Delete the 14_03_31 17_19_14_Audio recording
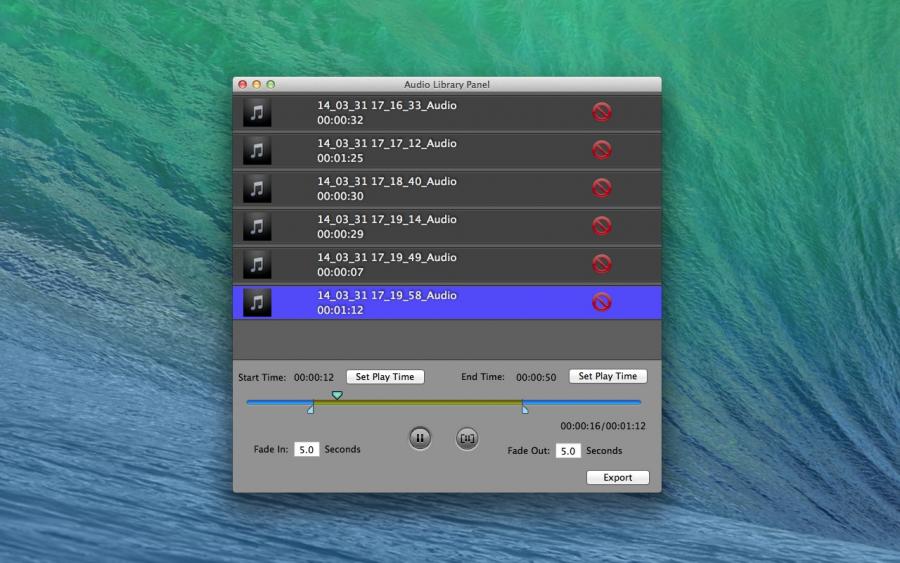This screenshot has width=900, height=563. (602, 226)
